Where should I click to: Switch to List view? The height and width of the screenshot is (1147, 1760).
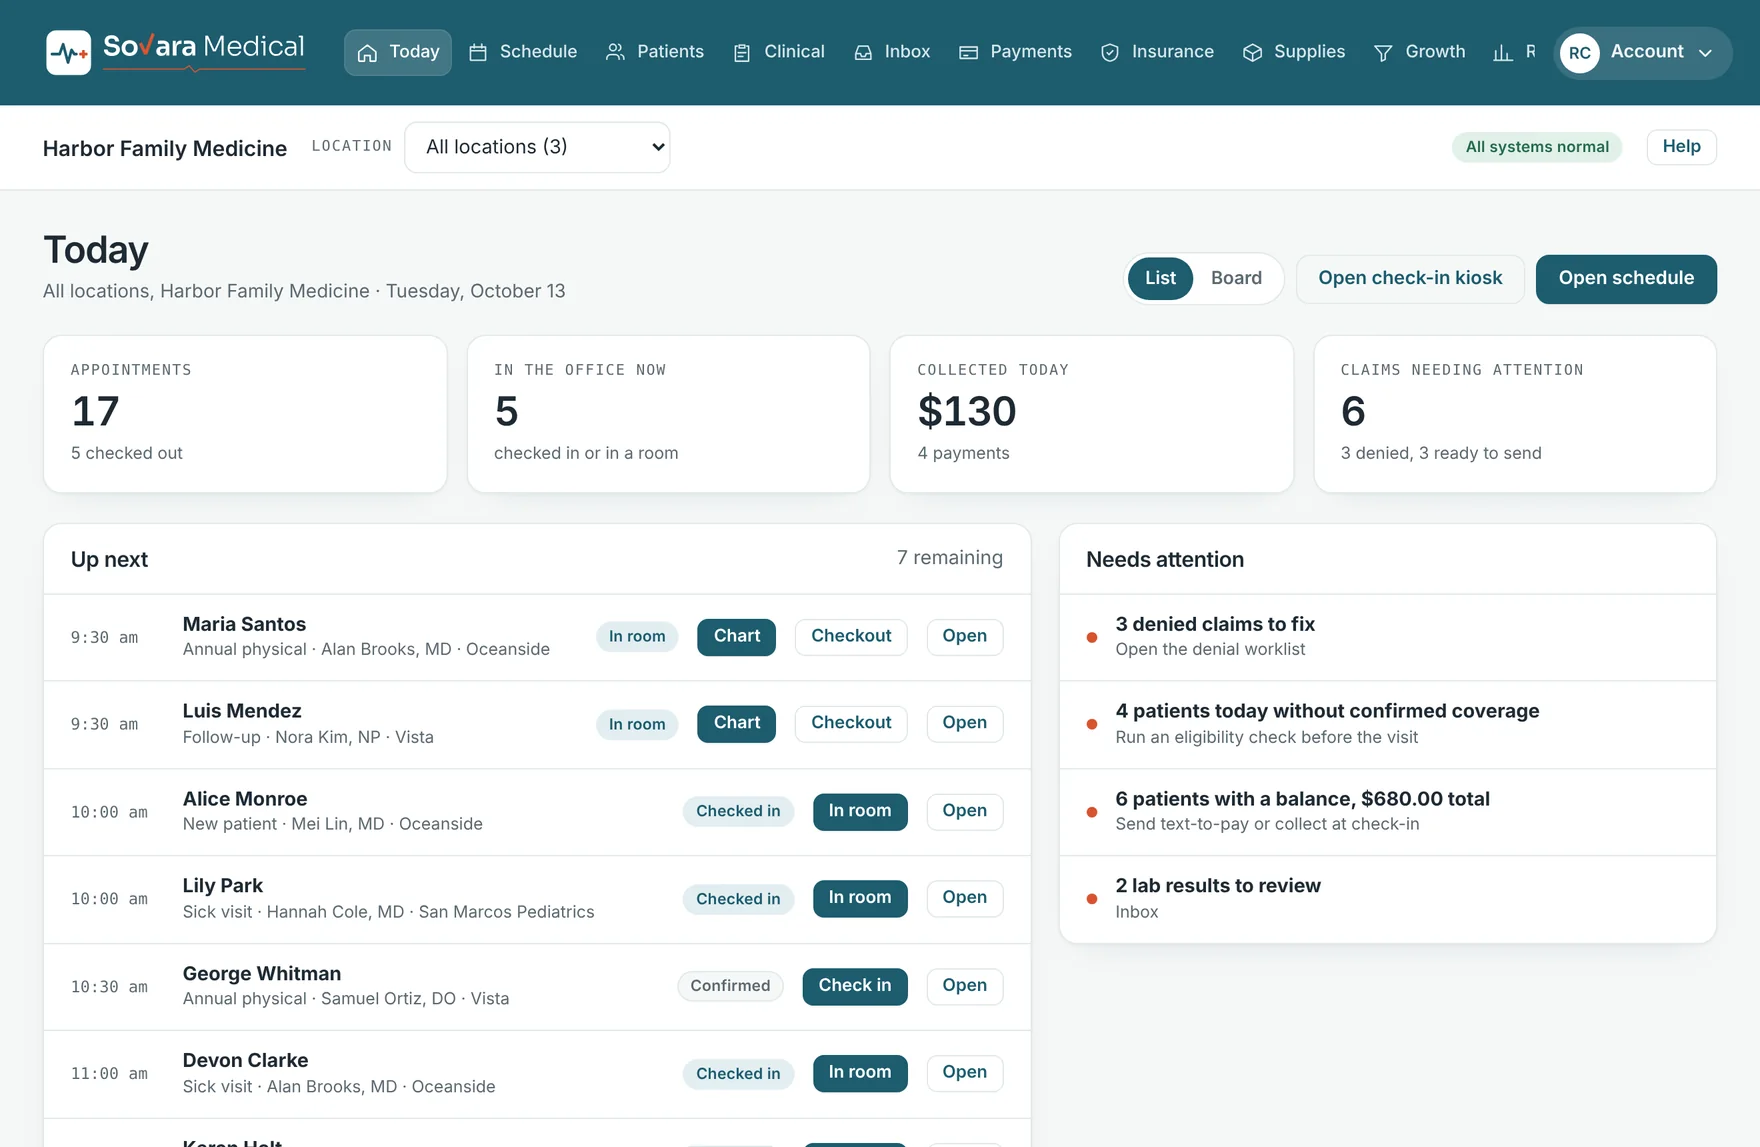[x=1160, y=278]
